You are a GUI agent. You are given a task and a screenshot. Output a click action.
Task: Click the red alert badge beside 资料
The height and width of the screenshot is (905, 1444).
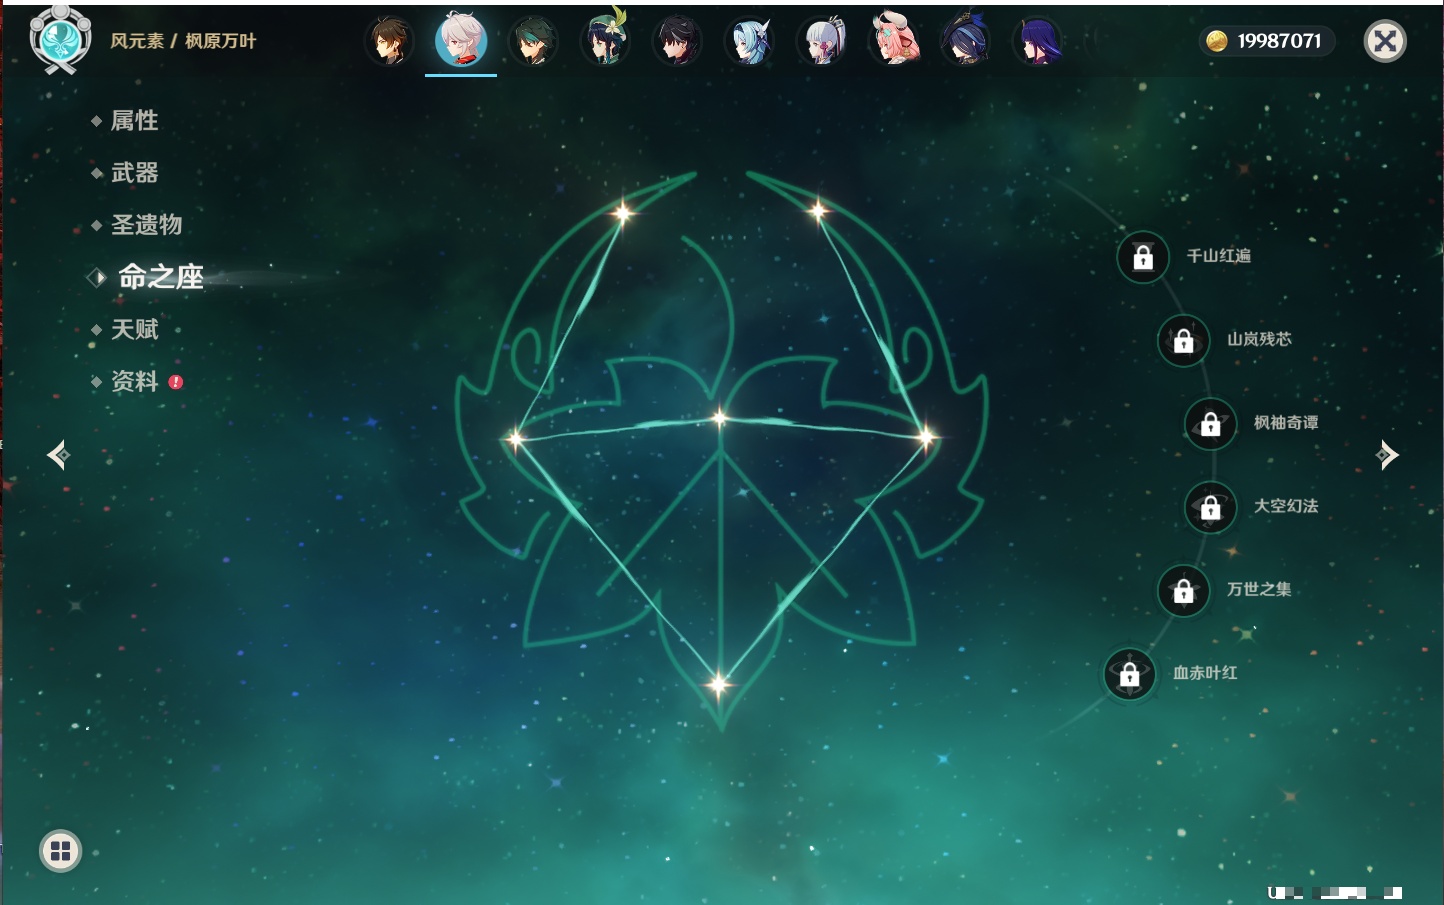(x=176, y=382)
